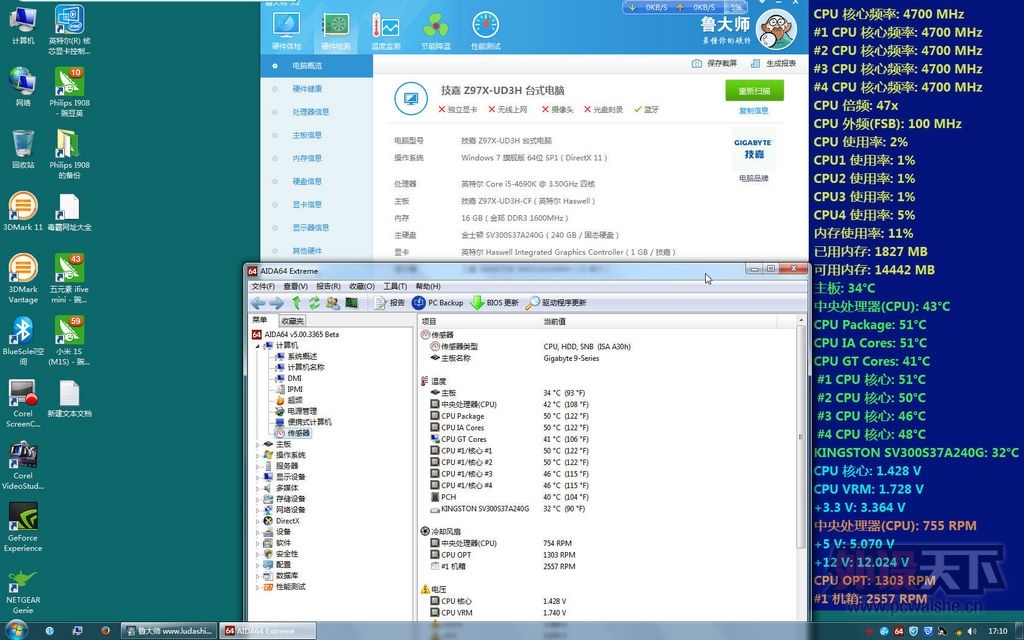Click AIDA64 forward arrow toolbar icon
The image size is (1024, 640).
pos(277,303)
